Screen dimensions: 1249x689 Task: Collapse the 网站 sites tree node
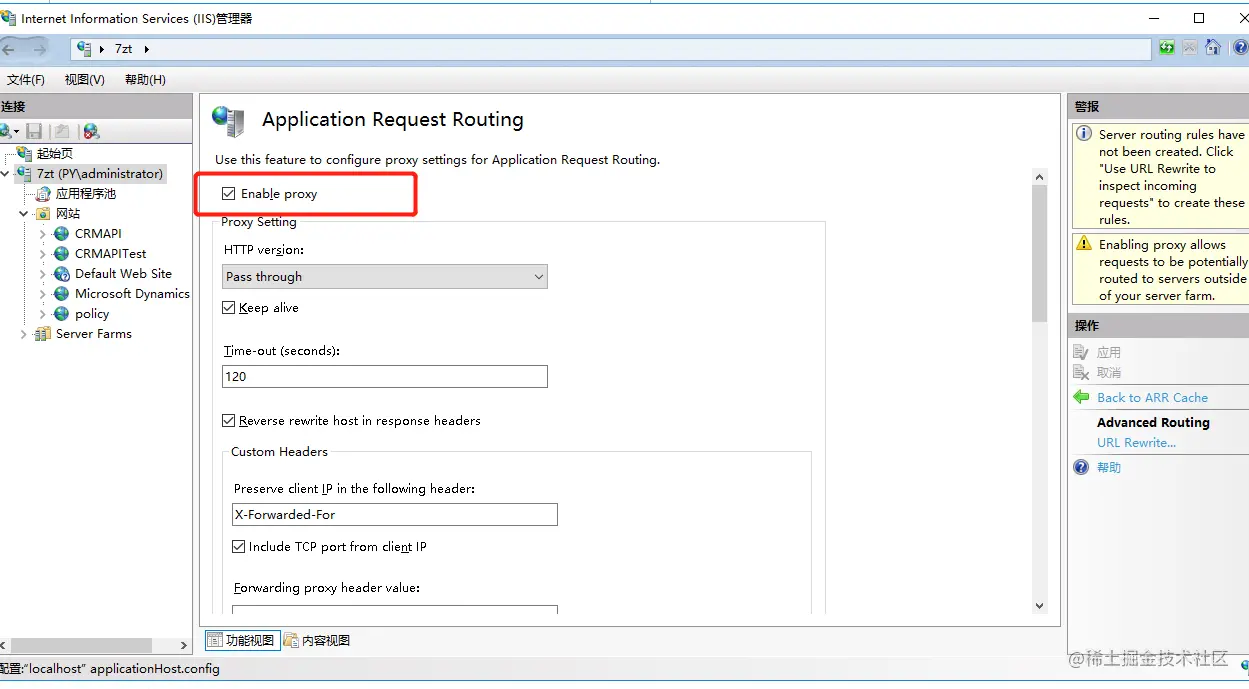coord(24,213)
